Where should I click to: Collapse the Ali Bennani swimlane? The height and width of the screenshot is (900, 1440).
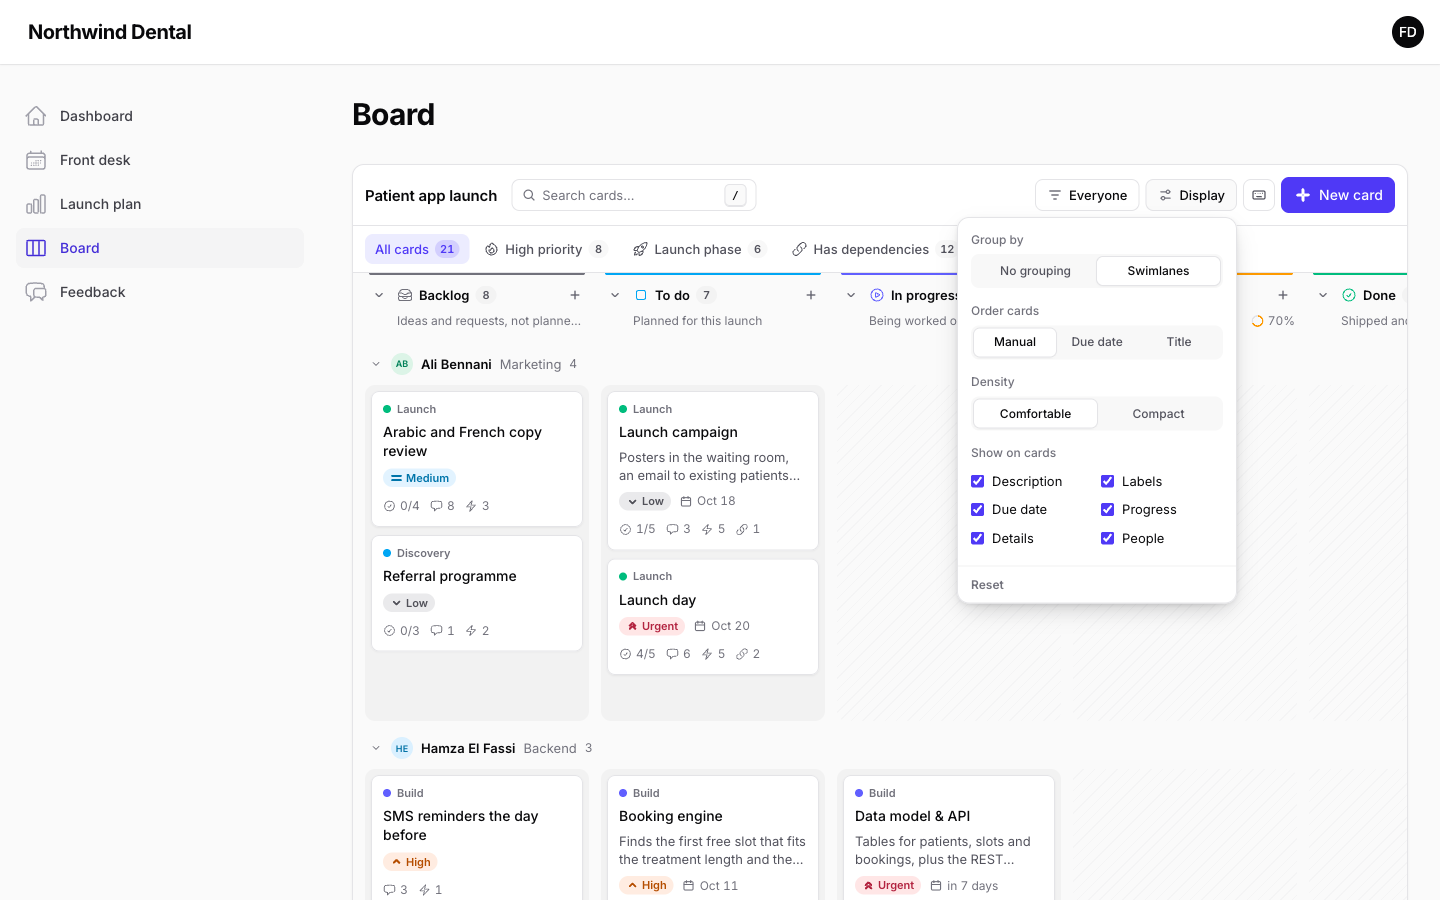376,364
